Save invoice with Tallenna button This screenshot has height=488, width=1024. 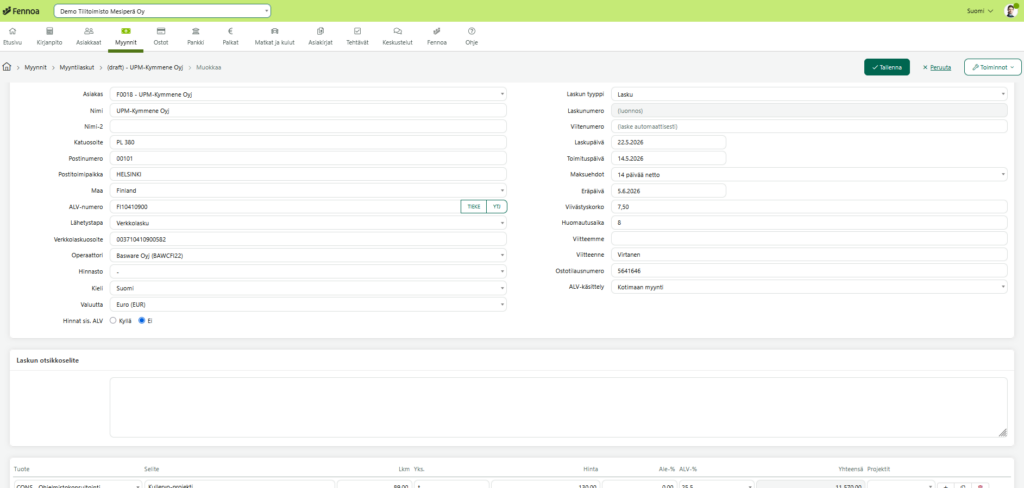click(887, 67)
